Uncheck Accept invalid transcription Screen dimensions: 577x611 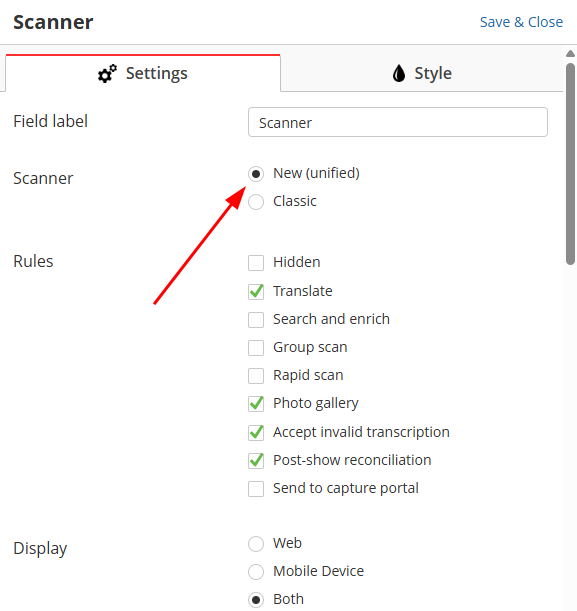(256, 433)
